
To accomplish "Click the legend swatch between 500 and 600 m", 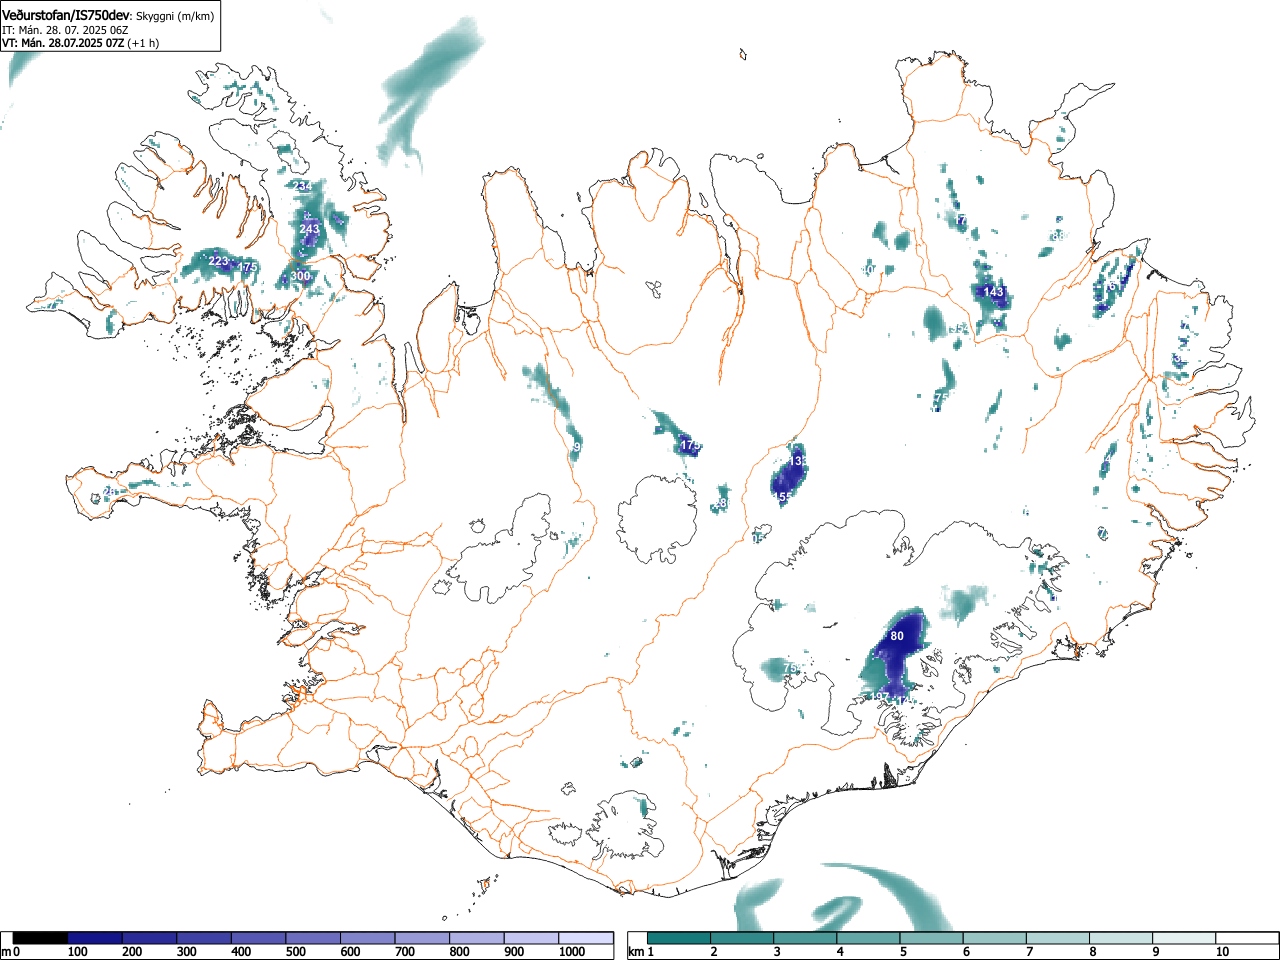I will point(314,938).
